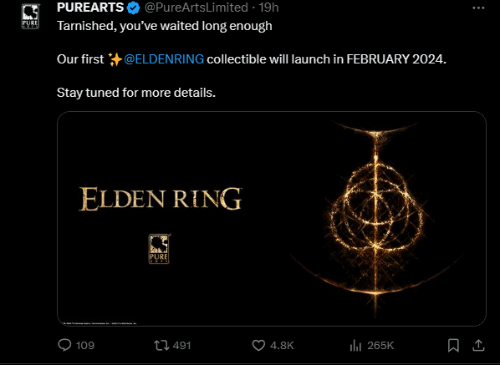
Task: Open the PUREARTS display name
Action: [x=90, y=8]
